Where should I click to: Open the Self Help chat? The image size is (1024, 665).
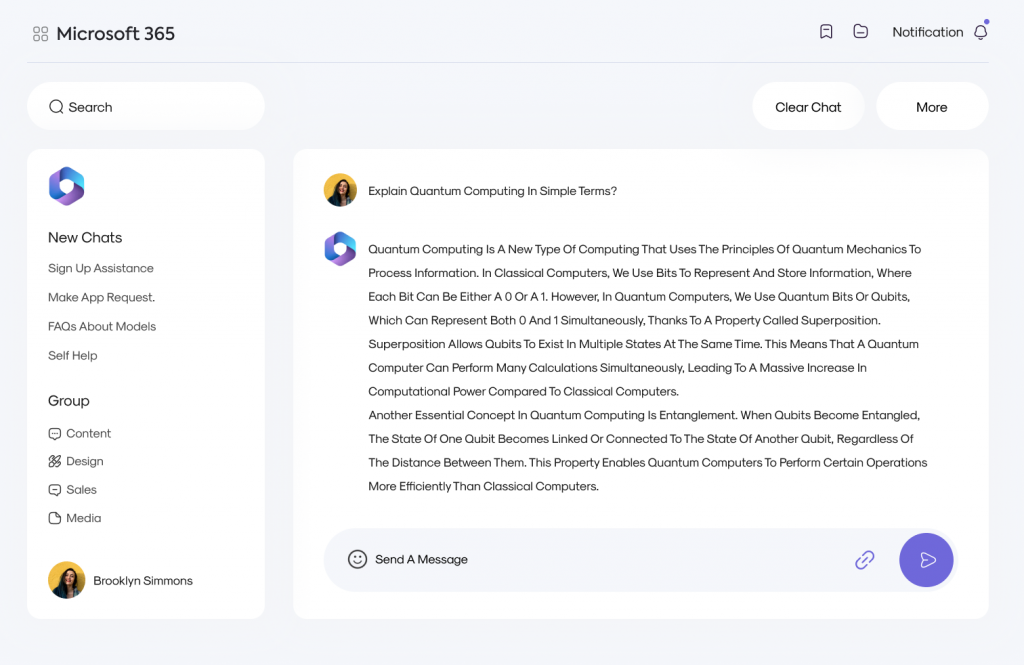[x=72, y=355]
